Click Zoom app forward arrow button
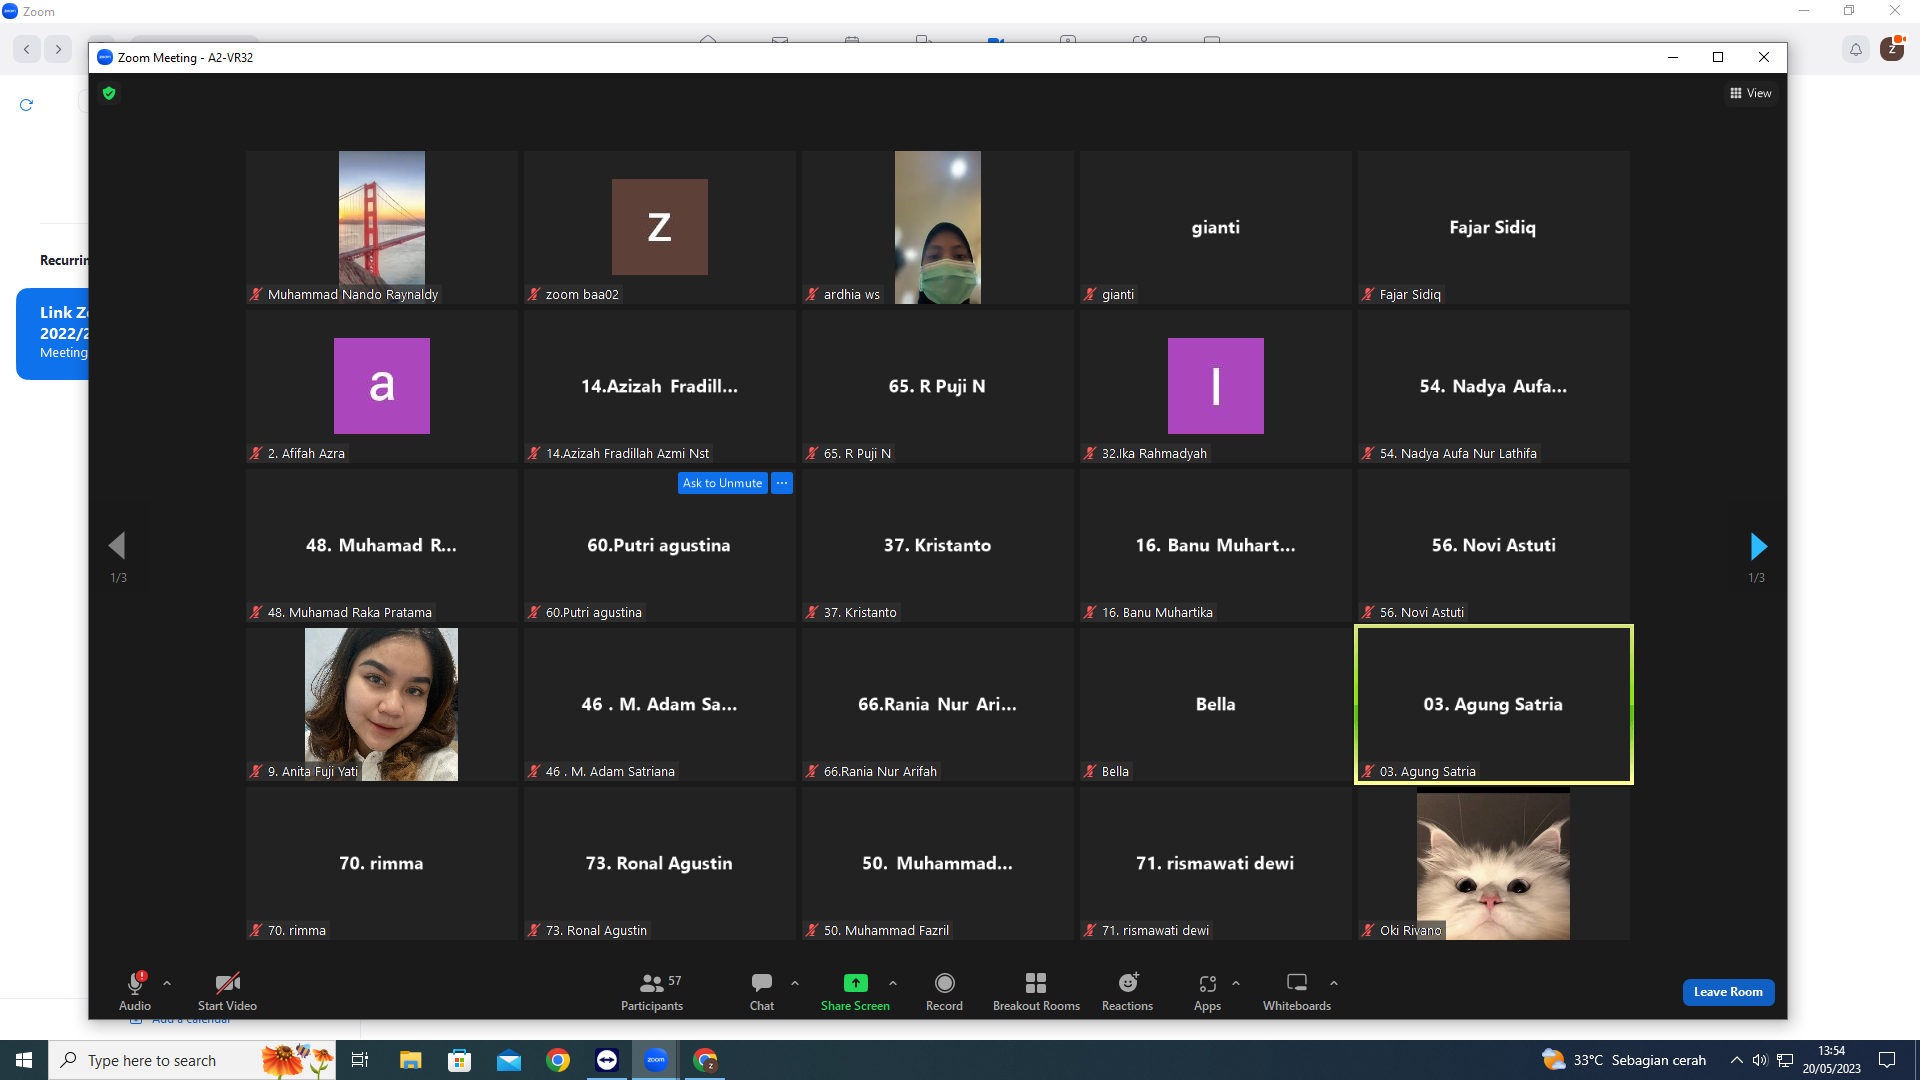Screen dimensions: 1920x1080 (x=59, y=48)
